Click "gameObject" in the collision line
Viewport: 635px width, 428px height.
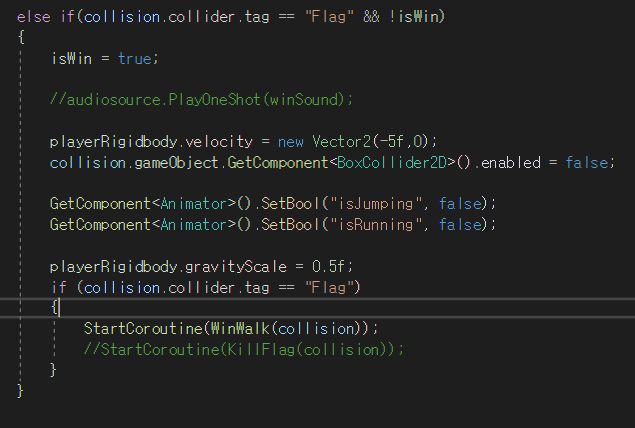pos(176,163)
